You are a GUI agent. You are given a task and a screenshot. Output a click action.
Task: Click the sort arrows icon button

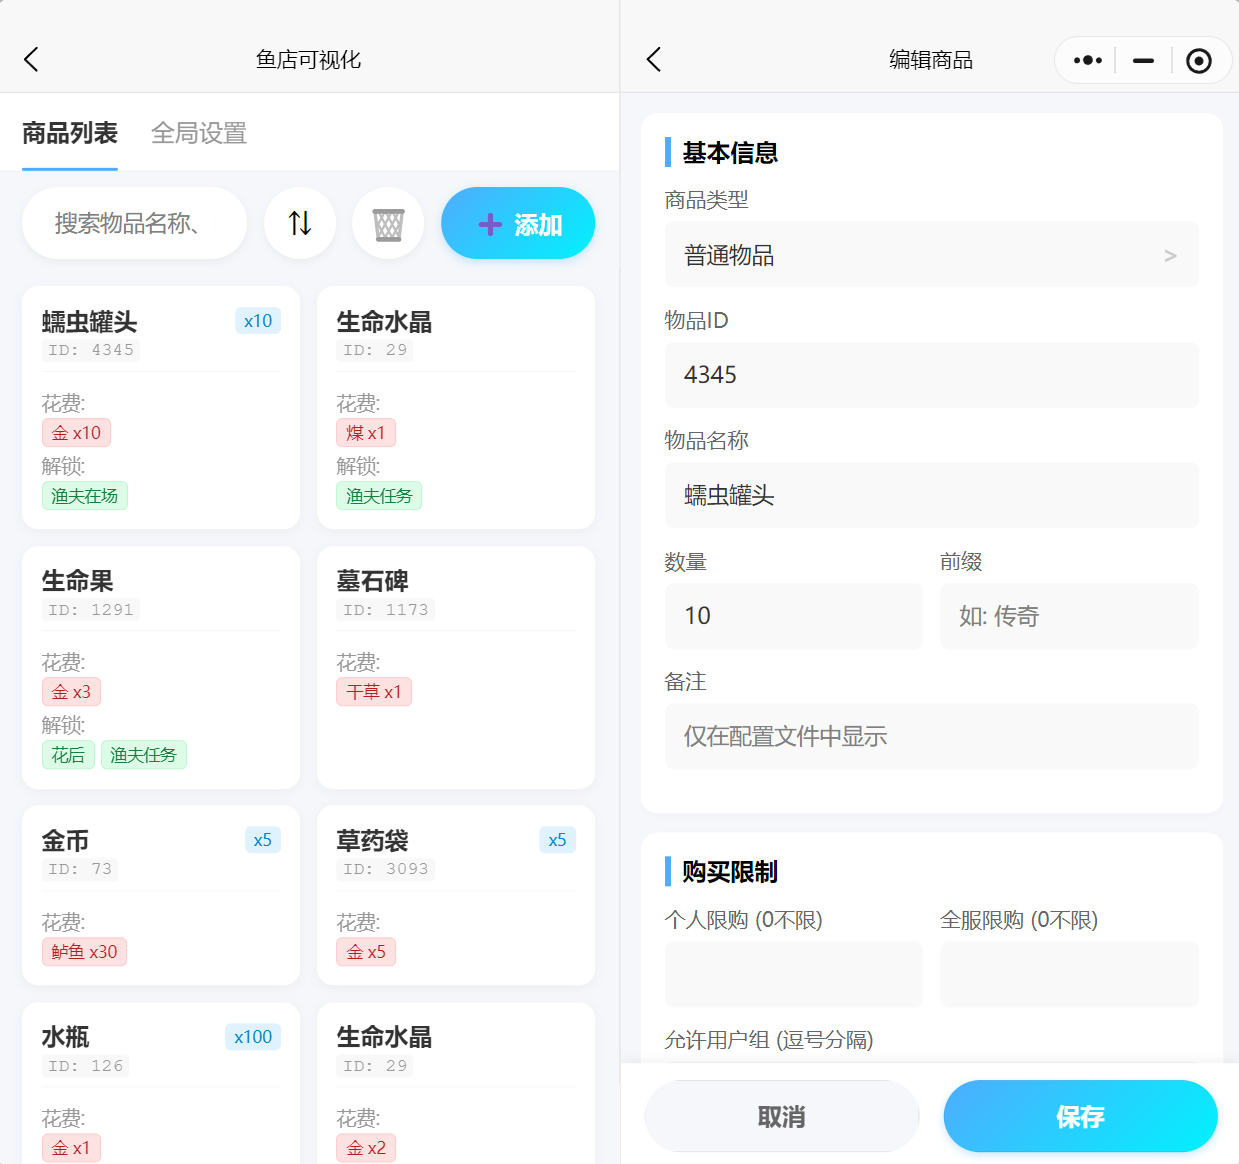point(300,223)
